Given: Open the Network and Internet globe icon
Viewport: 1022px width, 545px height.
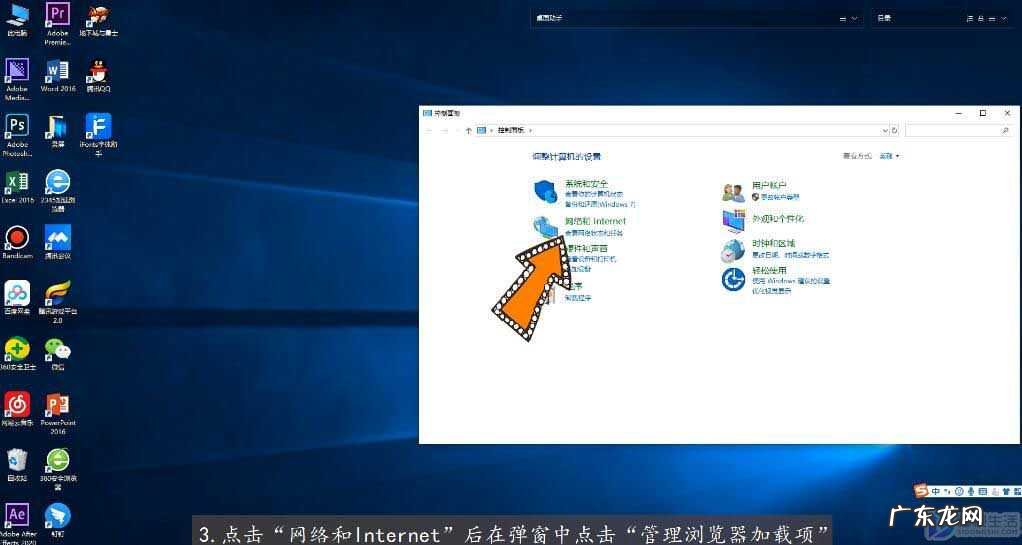Looking at the screenshot, I should point(546,226).
